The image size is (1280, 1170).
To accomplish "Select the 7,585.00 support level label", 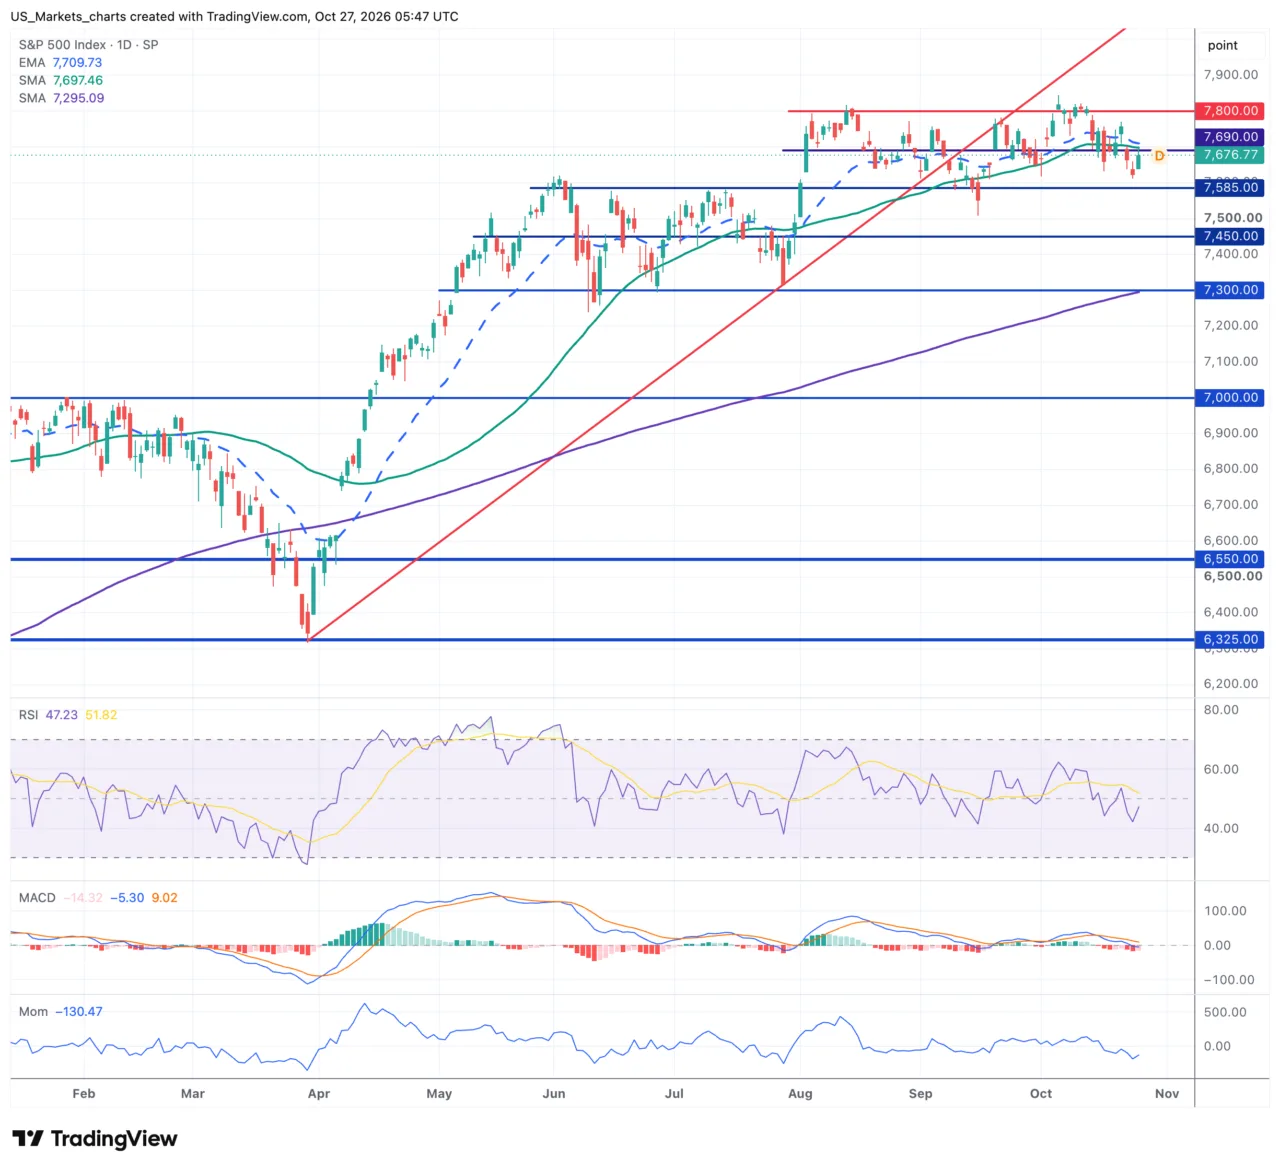I will pos(1231,188).
